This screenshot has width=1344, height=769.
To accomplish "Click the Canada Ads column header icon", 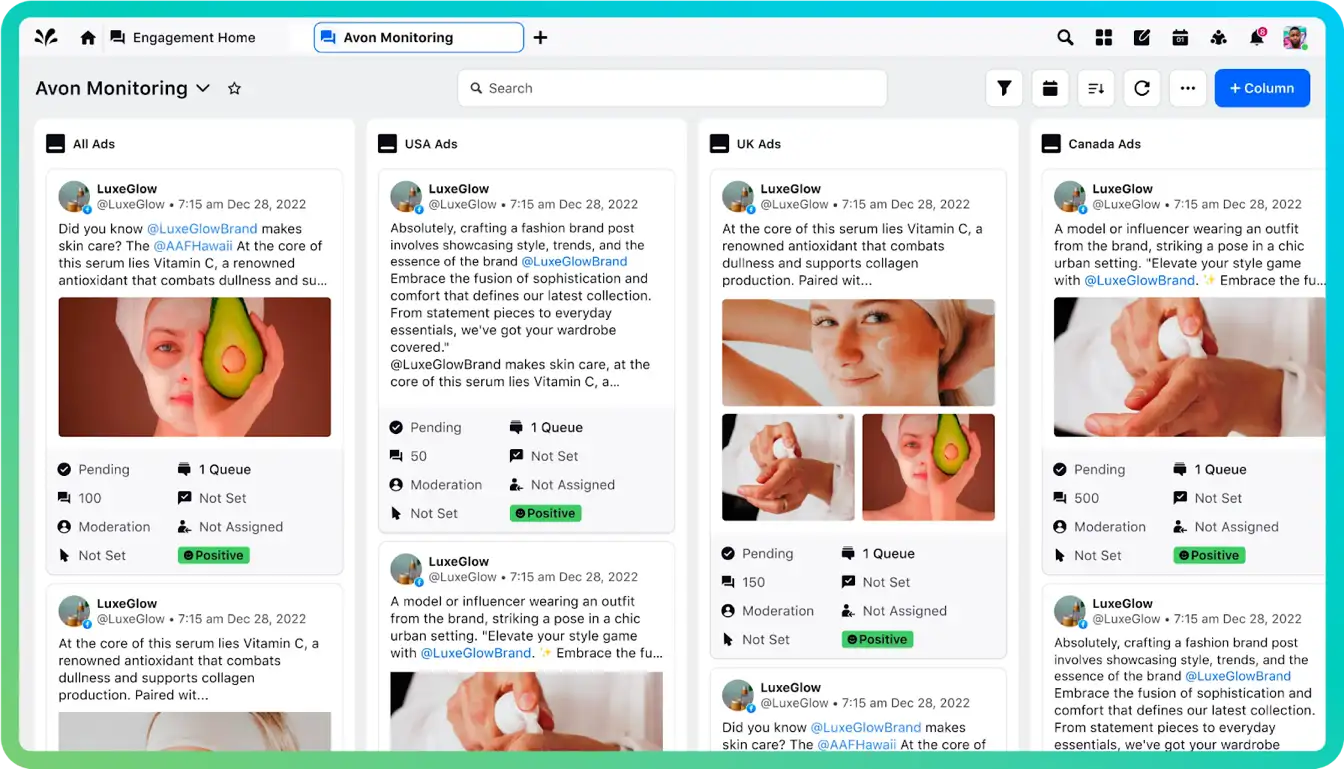I will (x=1052, y=144).
